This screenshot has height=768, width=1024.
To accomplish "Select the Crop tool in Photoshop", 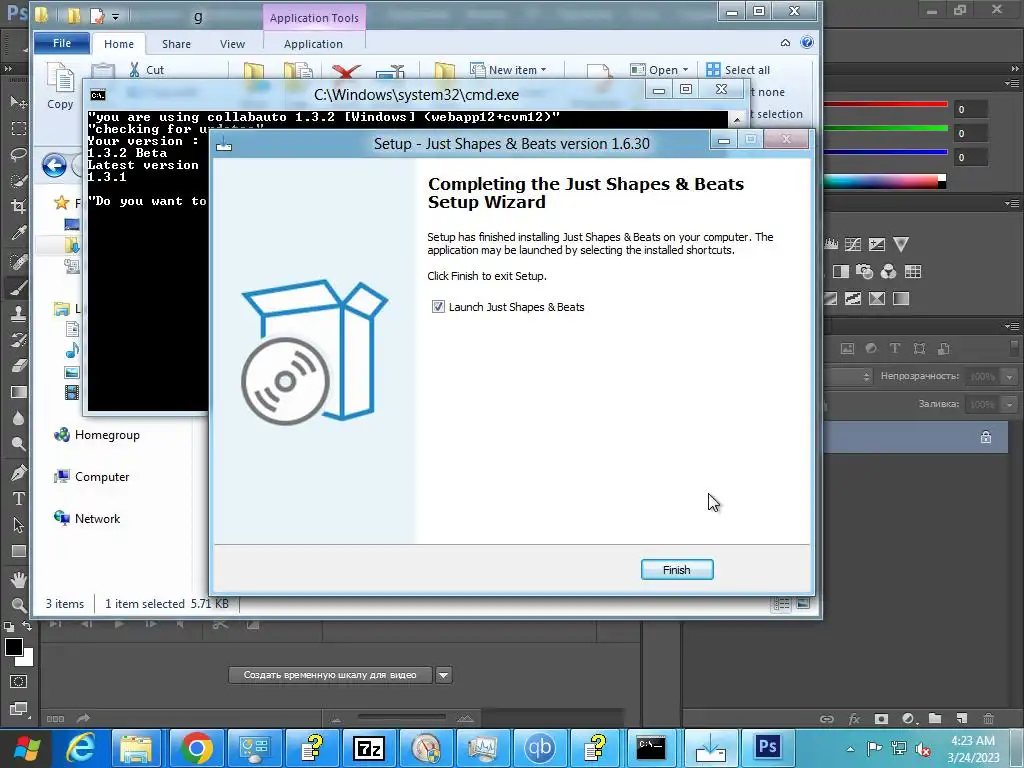I will (18, 206).
